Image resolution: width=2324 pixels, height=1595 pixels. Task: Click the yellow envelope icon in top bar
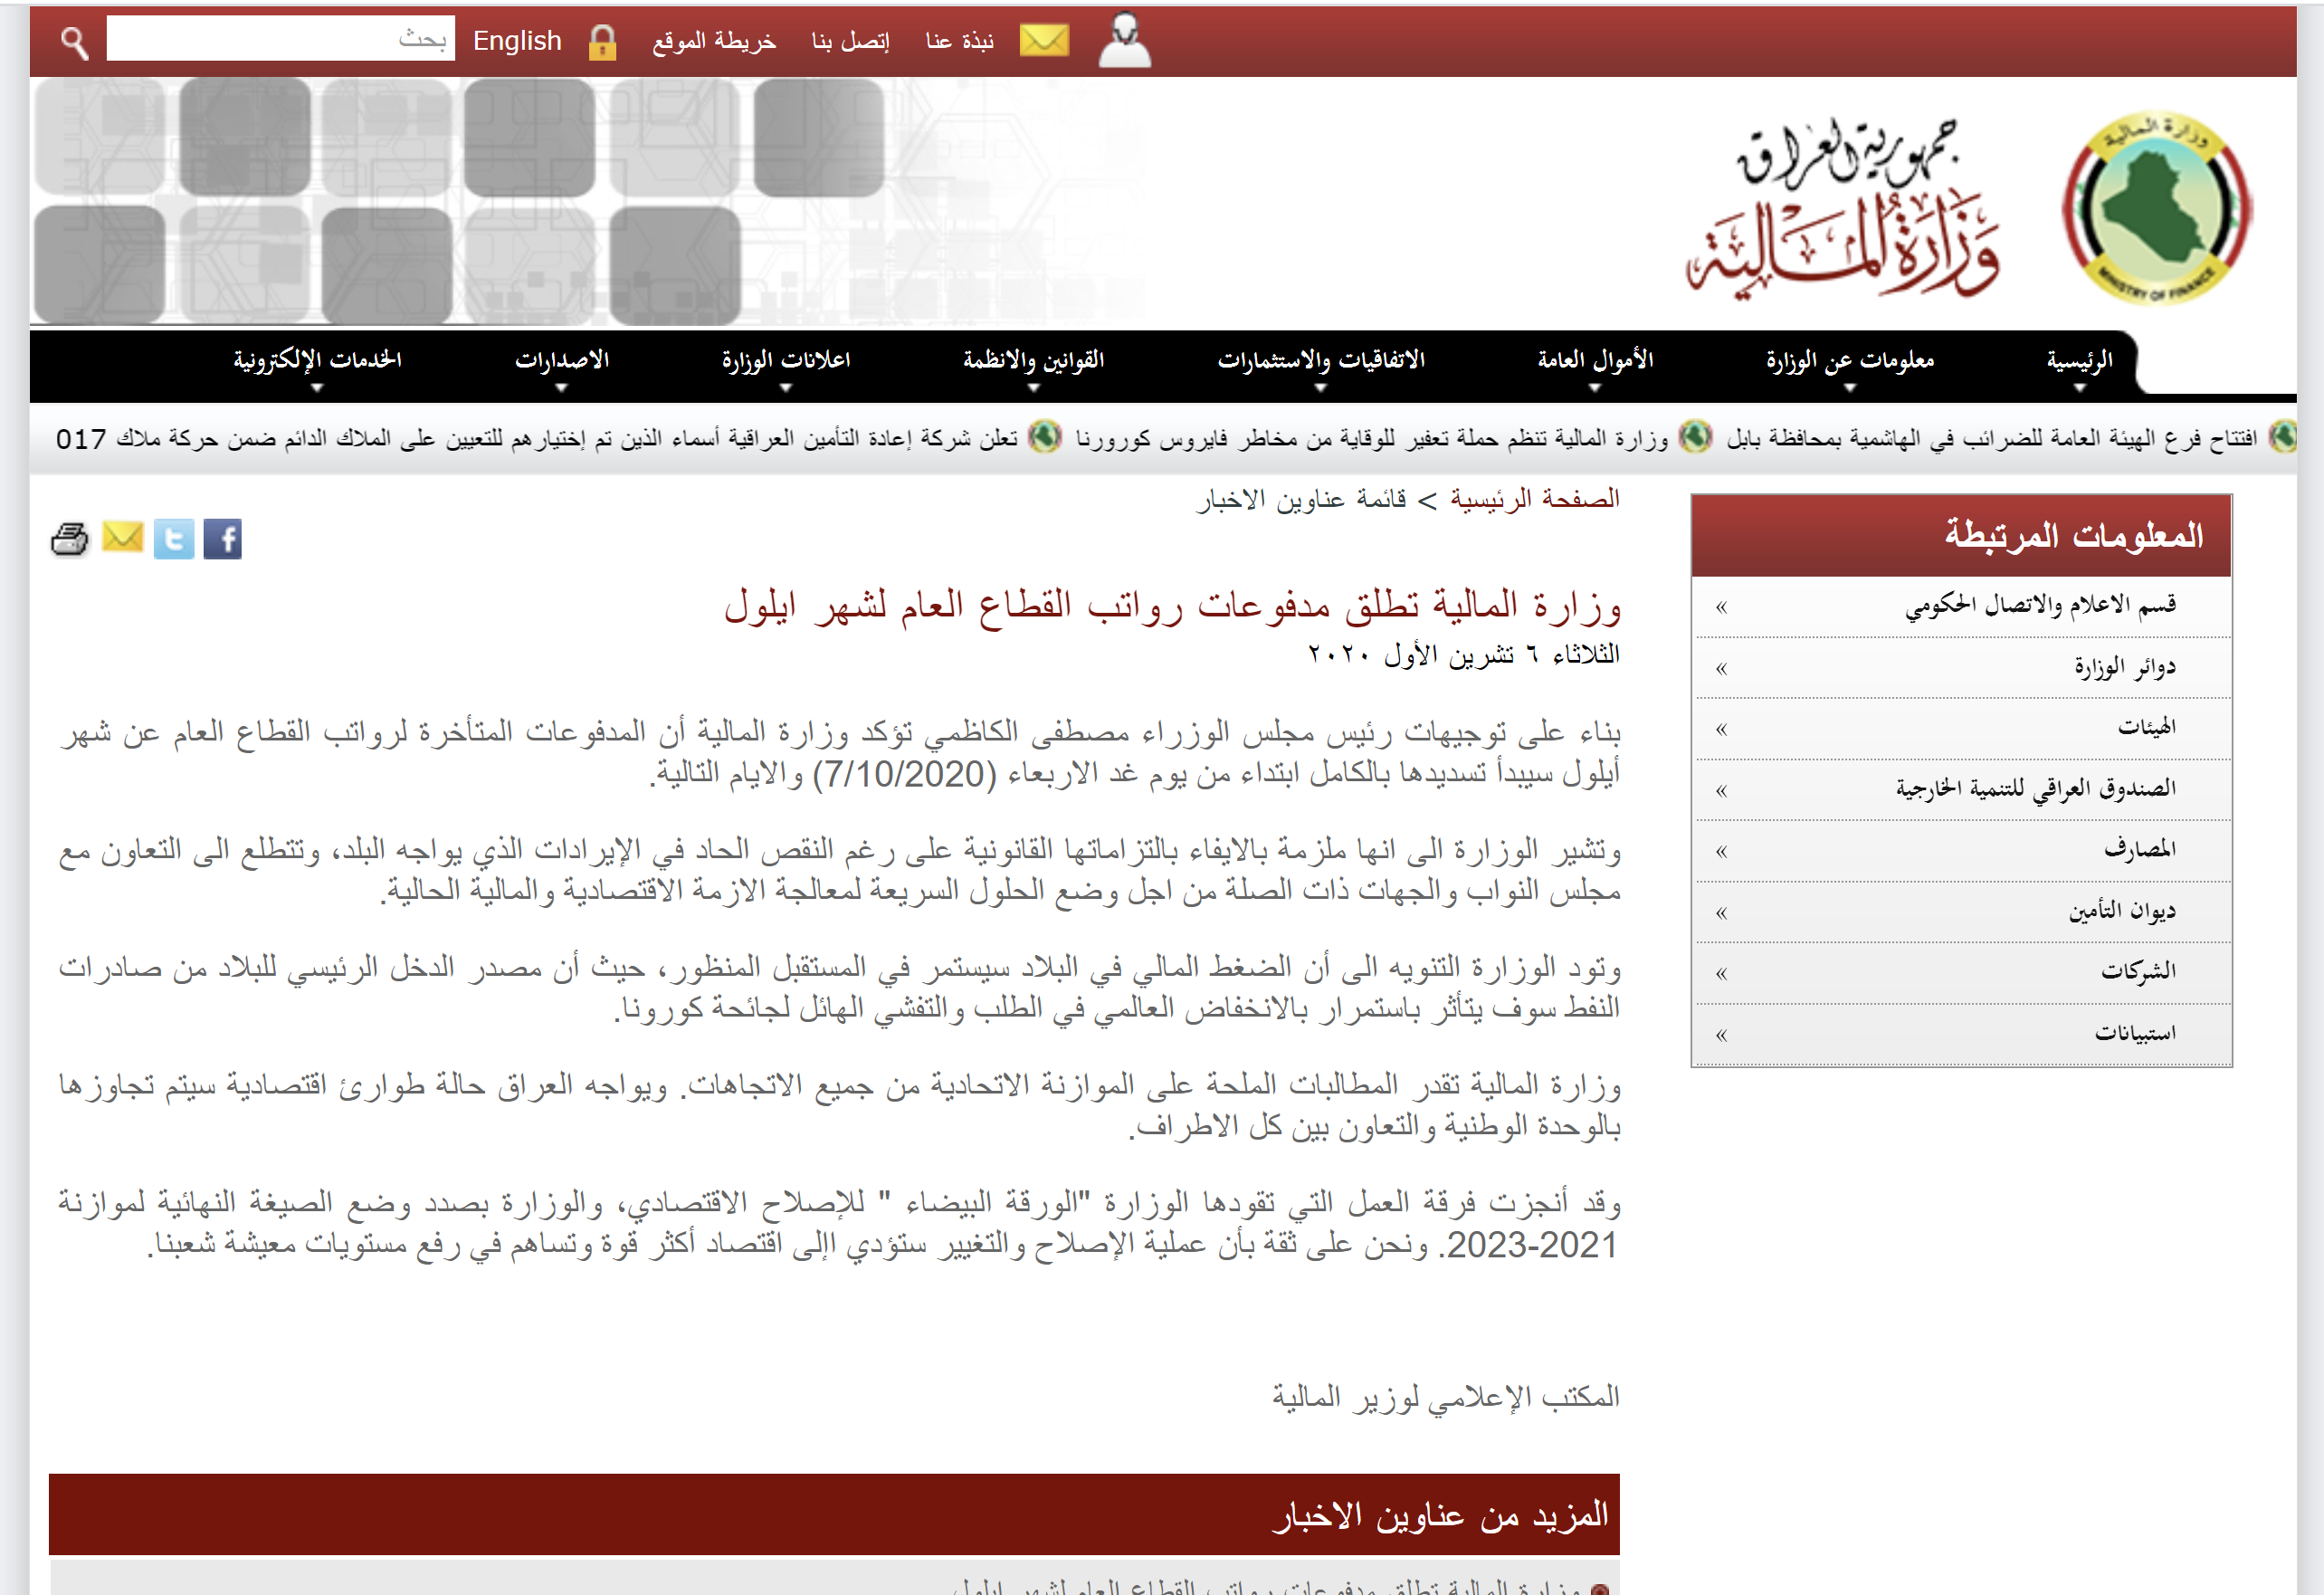click(x=1043, y=41)
